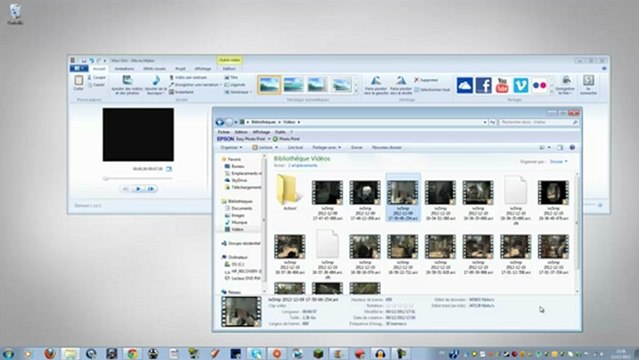Viewport: 639px width, 360px height.
Task: Open Enregistrer le film dropdown
Action: (x=566, y=86)
